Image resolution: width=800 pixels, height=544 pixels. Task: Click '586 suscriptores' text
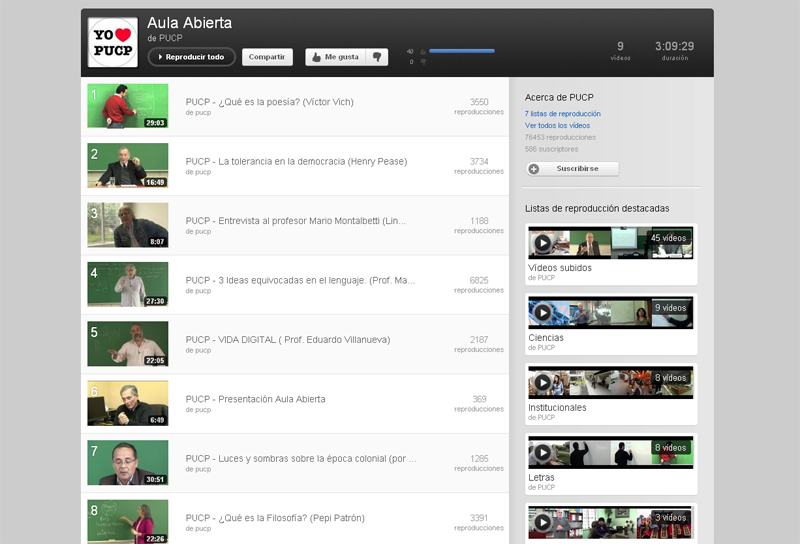[x=552, y=149]
